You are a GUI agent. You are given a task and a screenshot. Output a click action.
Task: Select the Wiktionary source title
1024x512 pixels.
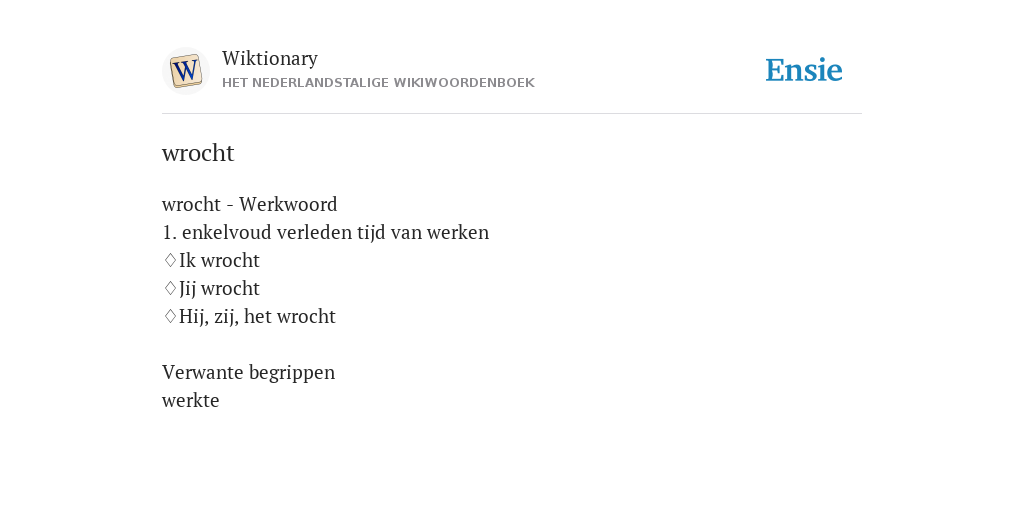pyautogui.click(x=270, y=58)
